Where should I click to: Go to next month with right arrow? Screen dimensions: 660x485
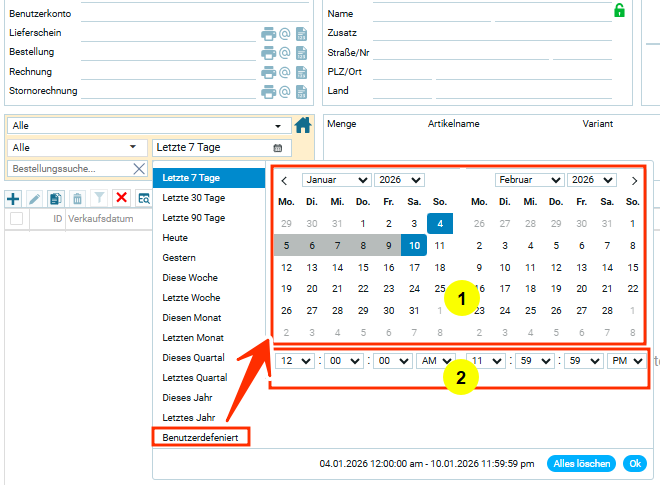(634, 181)
